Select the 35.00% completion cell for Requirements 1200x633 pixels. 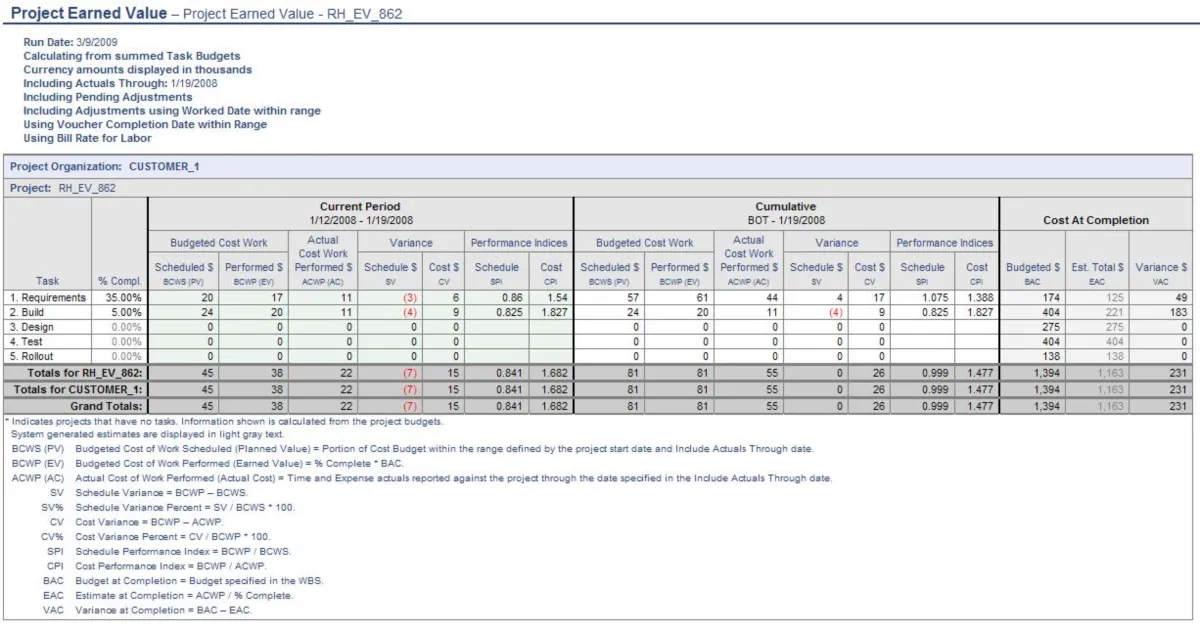tap(120, 298)
